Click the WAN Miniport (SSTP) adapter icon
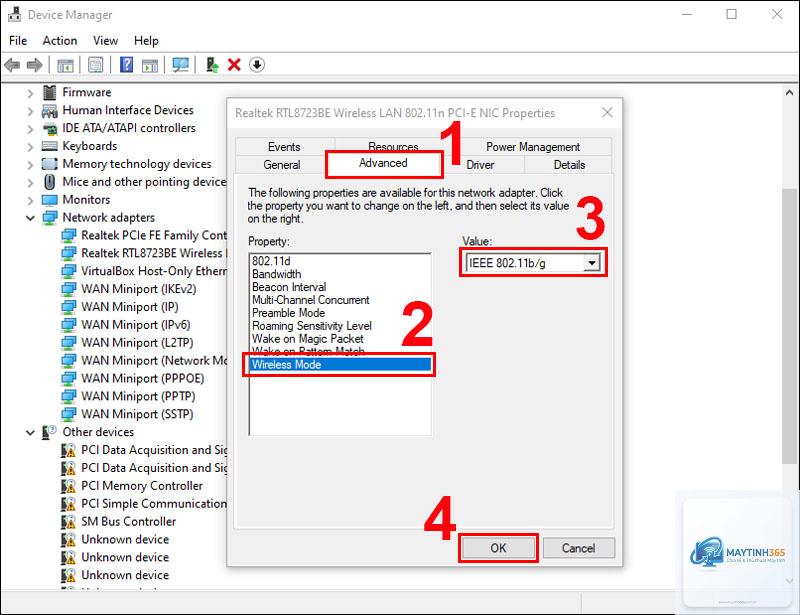This screenshot has width=800, height=615. tap(68, 414)
